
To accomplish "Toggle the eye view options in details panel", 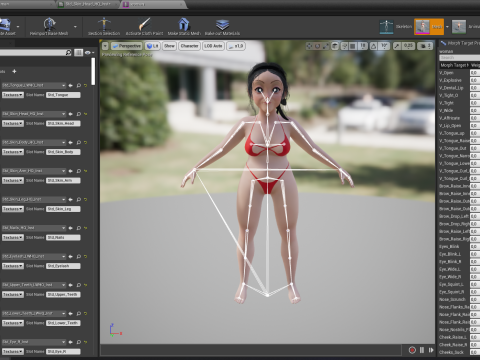I will (89, 53).
